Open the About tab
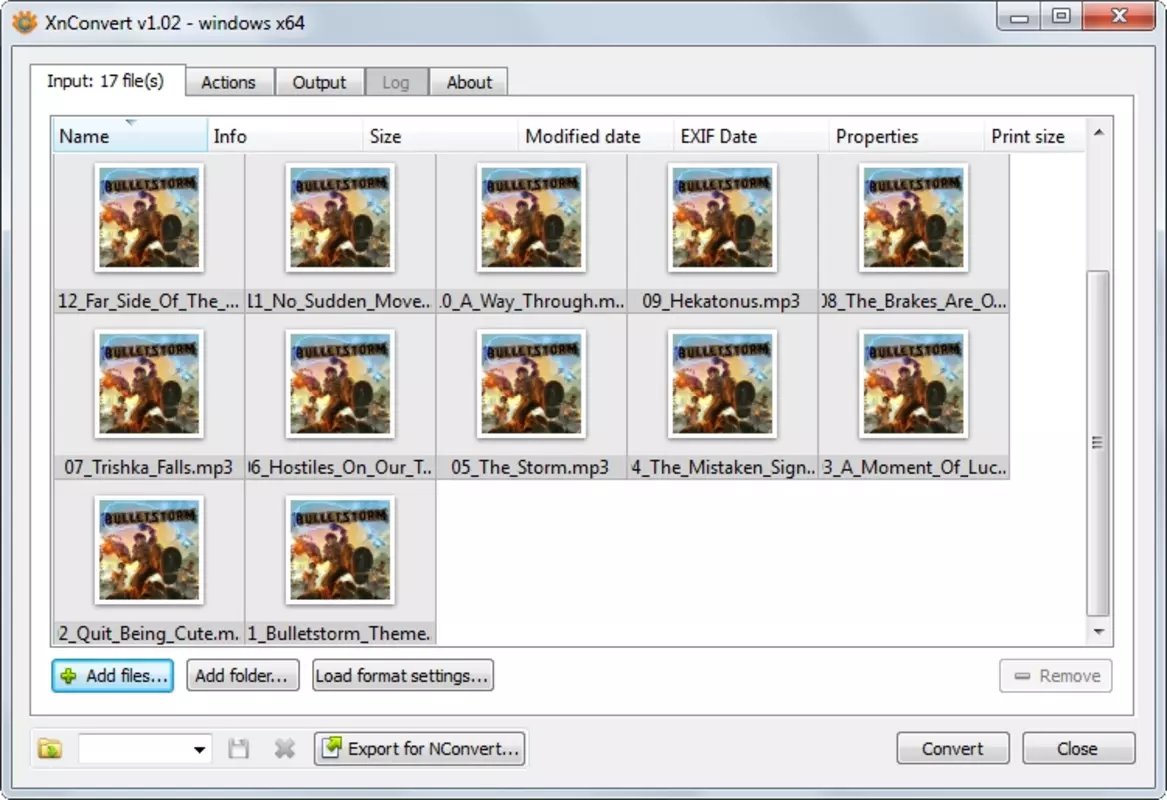 (x=469, y=82)
